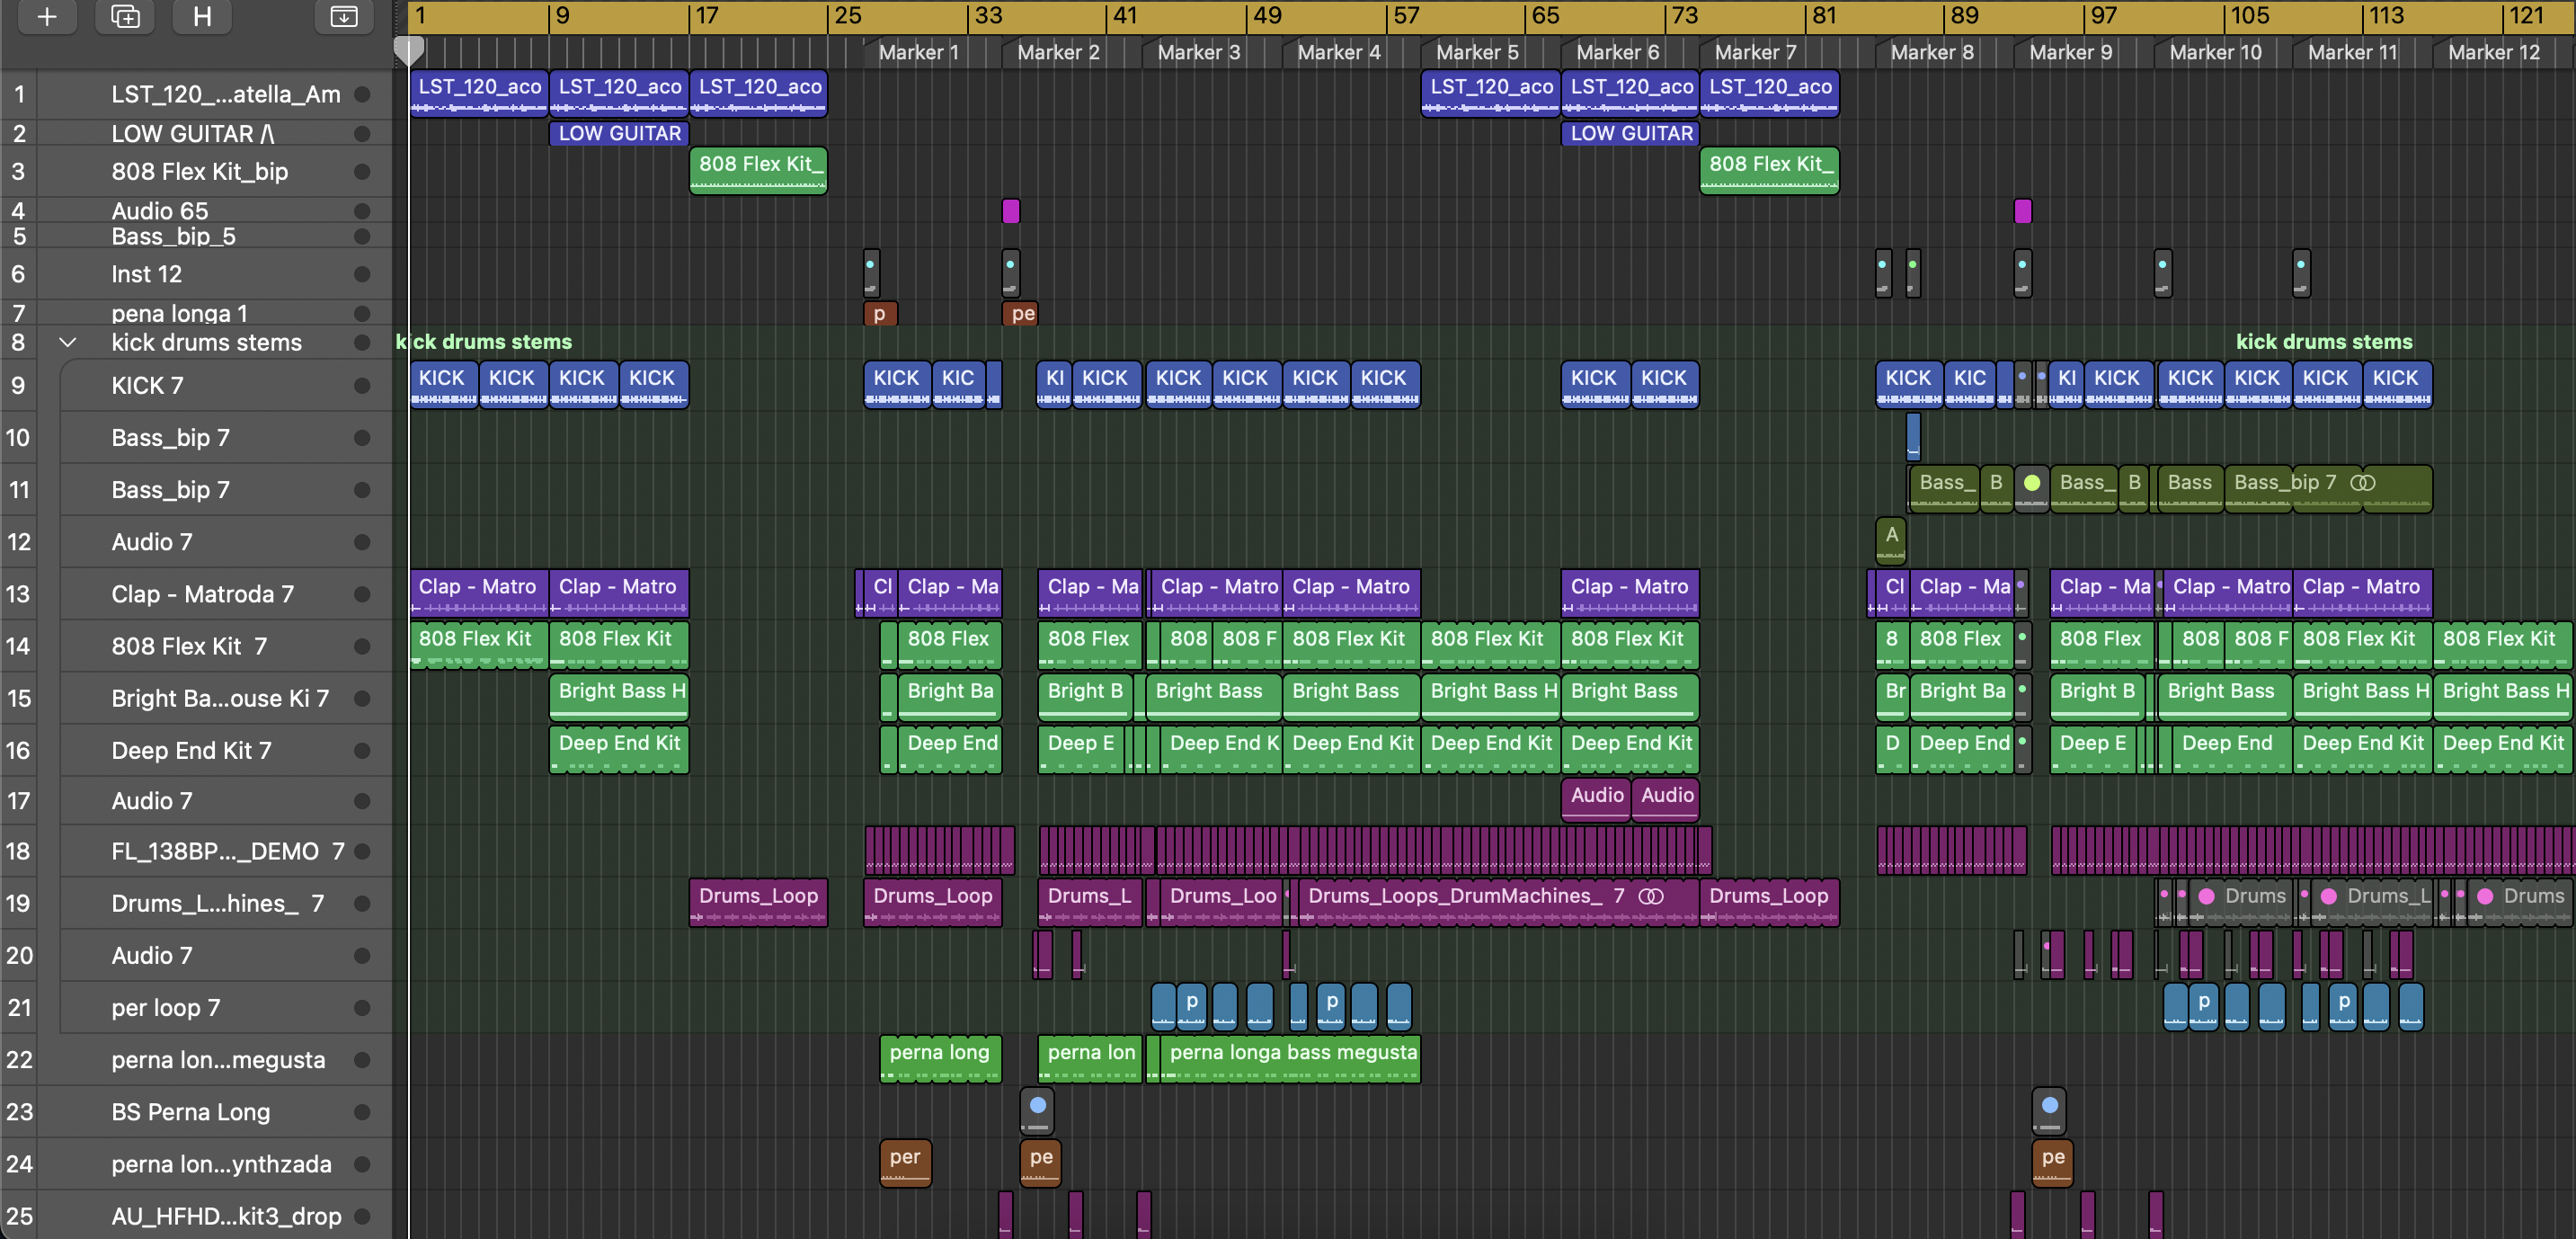2576x1239 pixels.
Task: Toggle the dot button on KICK 7 track
Action: 362,386
